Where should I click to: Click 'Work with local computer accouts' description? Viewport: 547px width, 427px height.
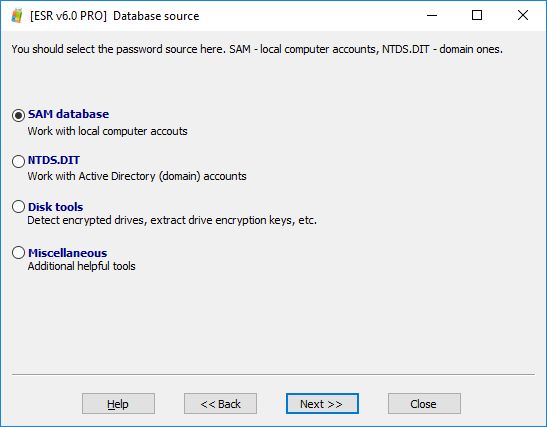tap(107, 131)
